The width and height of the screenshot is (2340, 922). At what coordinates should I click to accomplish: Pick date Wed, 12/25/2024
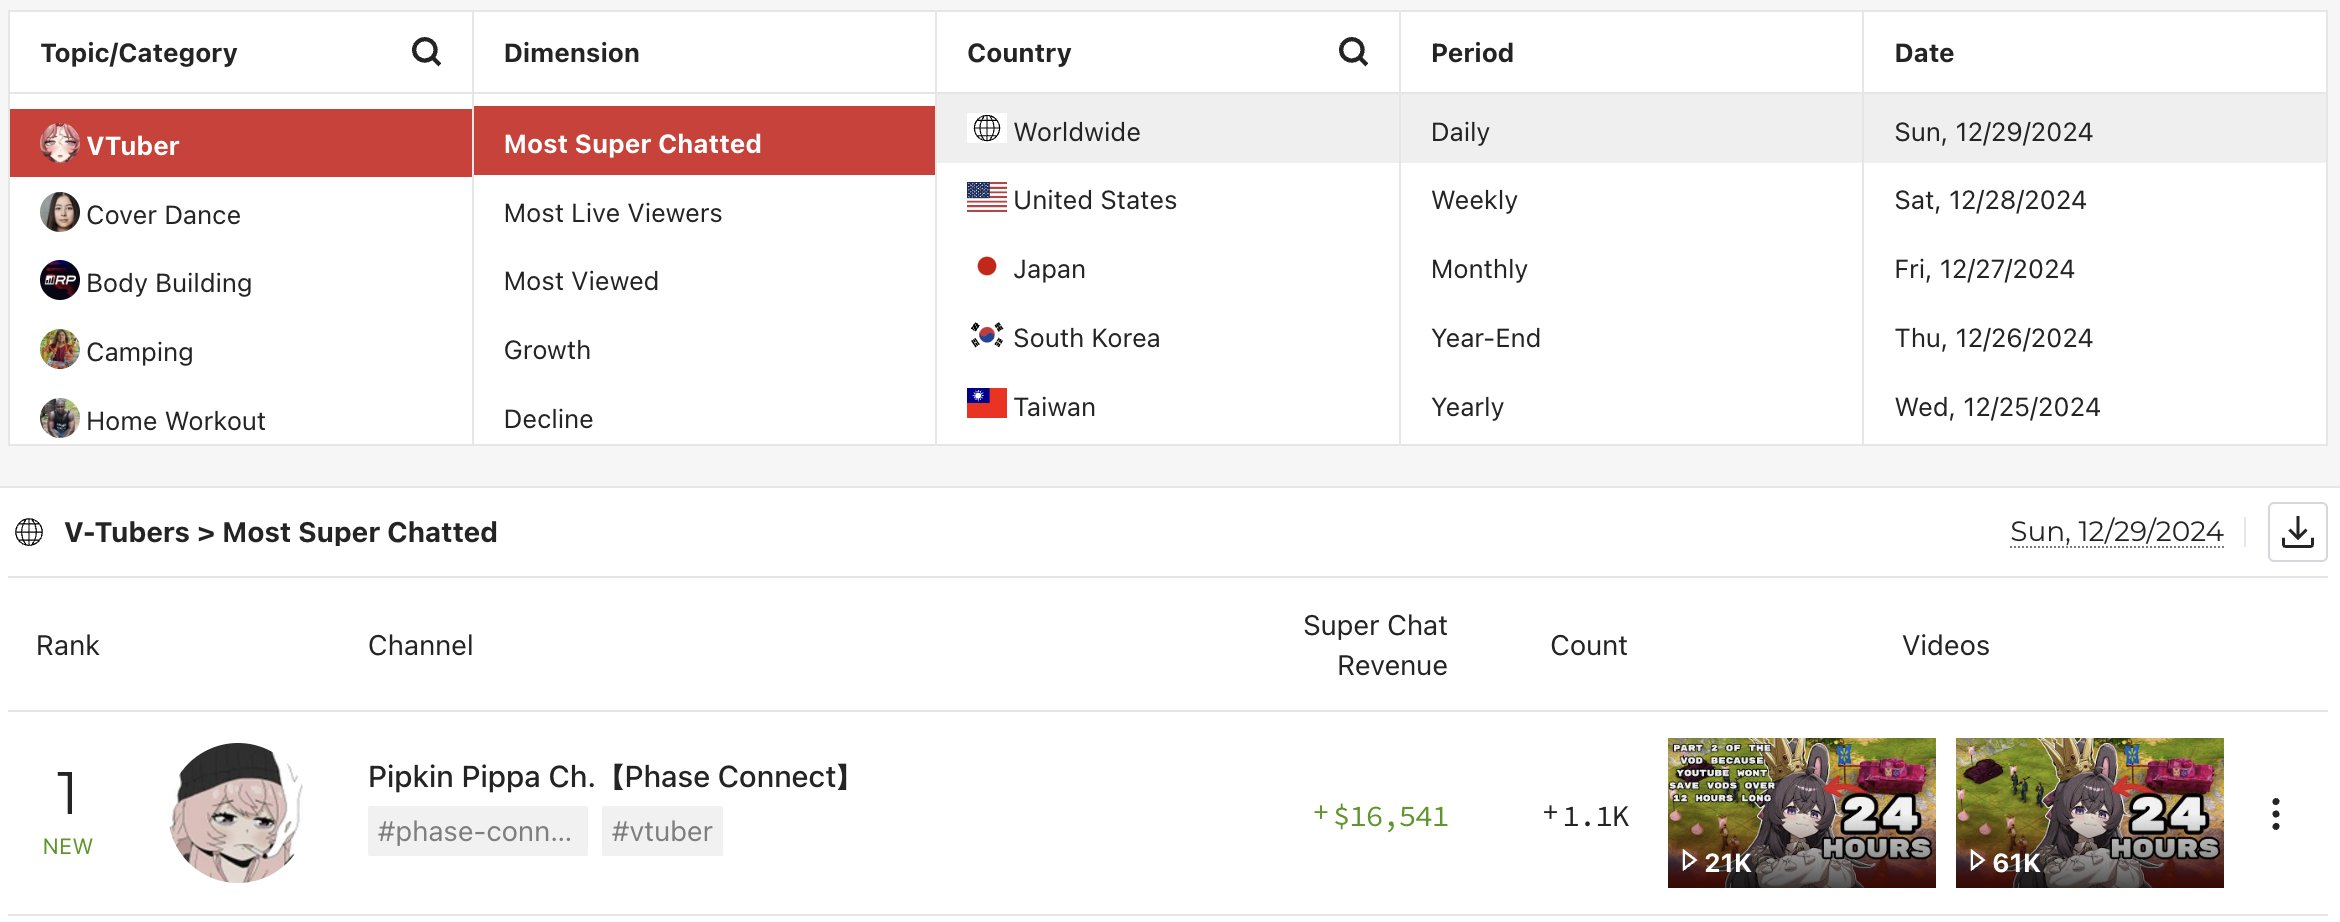point(2095,406)
